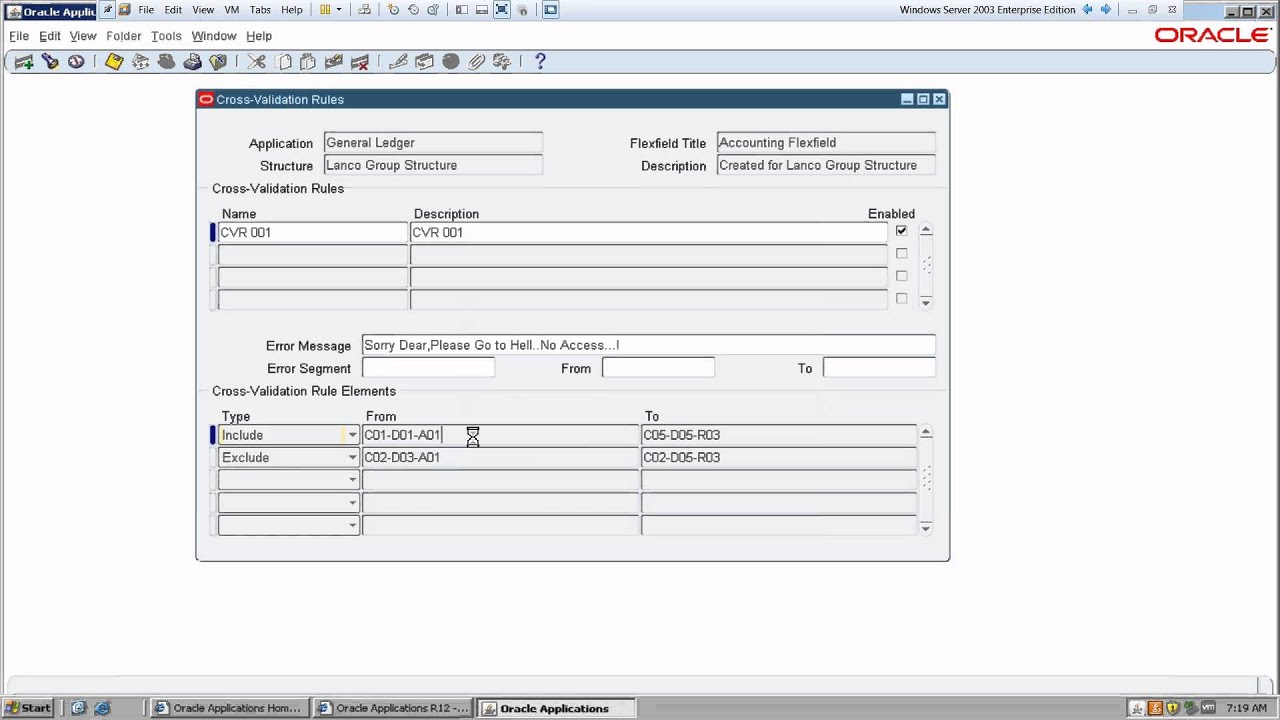Open the Tools menu

(166, 36)
